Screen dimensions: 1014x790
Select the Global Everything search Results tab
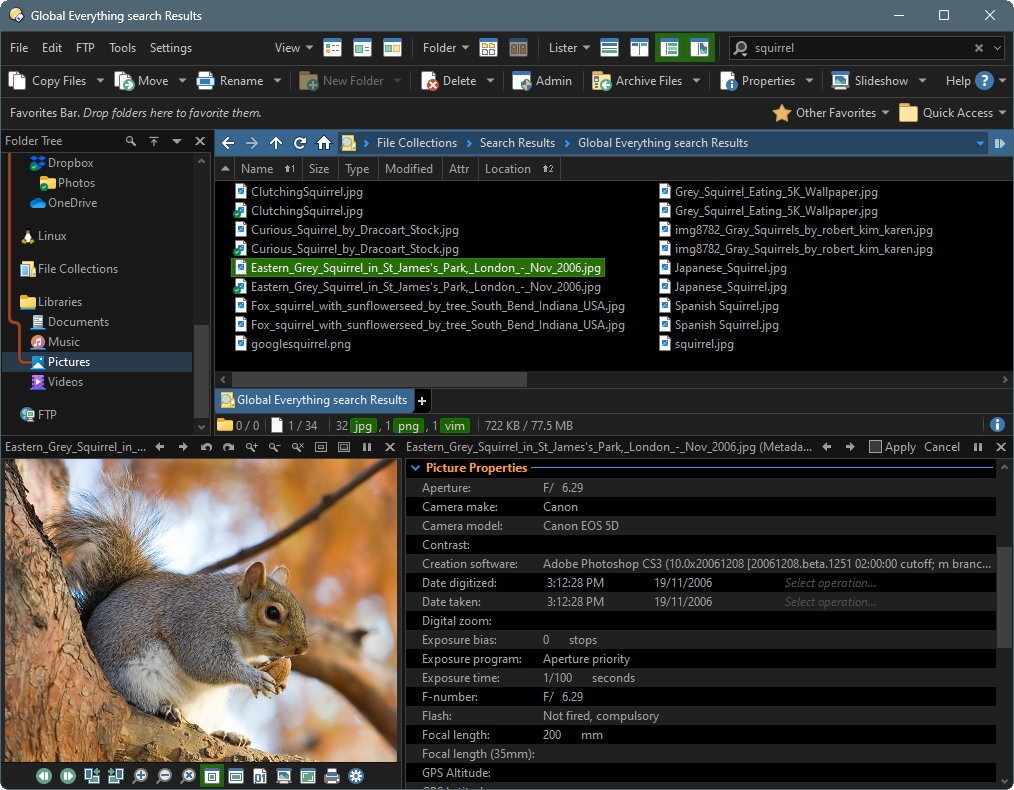313,400
